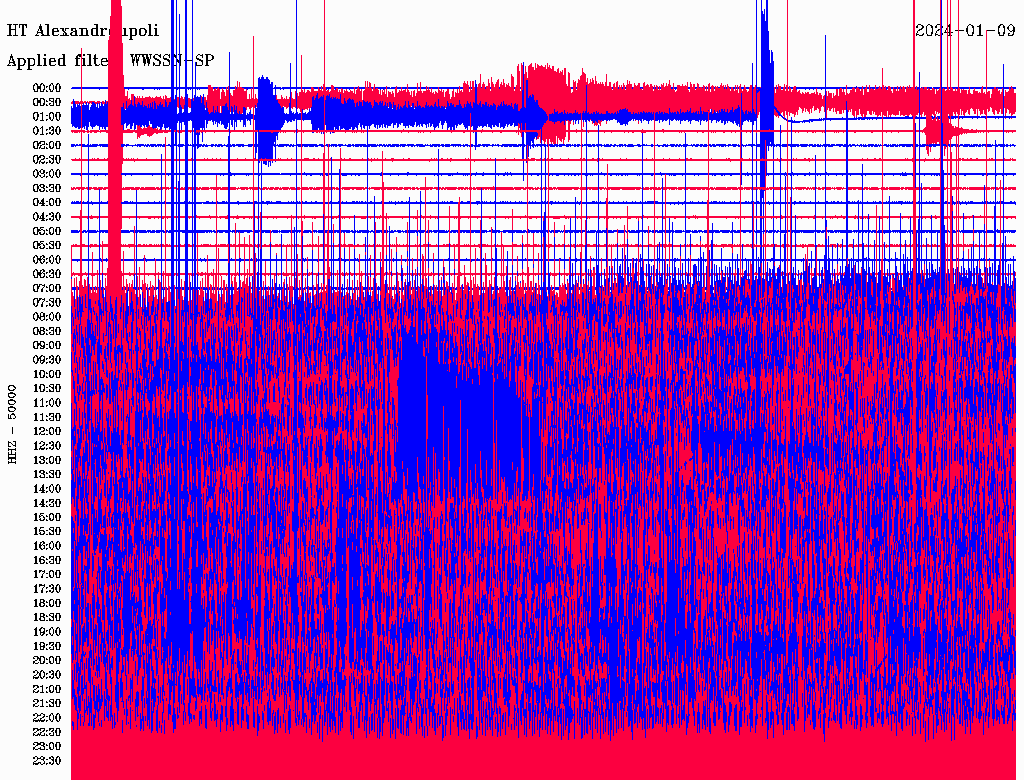Click the 05:30 time label
The height and width of the screenshot is (780, 1024).
point(47,246)
